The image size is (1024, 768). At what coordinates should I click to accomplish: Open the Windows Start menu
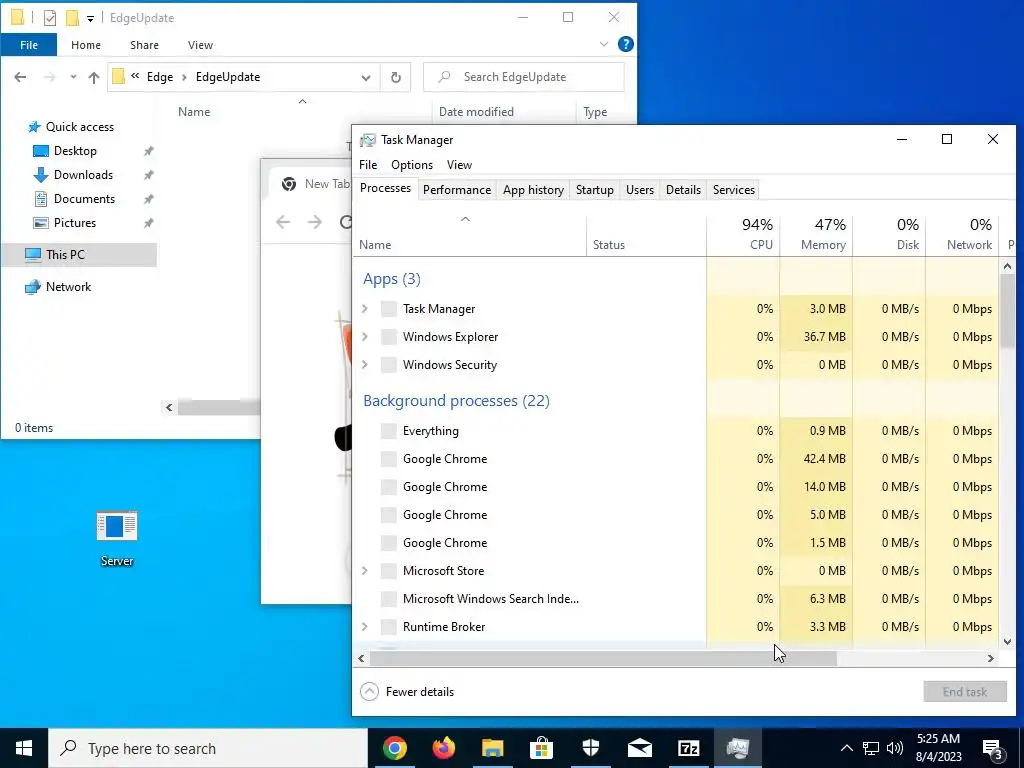tap(24, 748)
